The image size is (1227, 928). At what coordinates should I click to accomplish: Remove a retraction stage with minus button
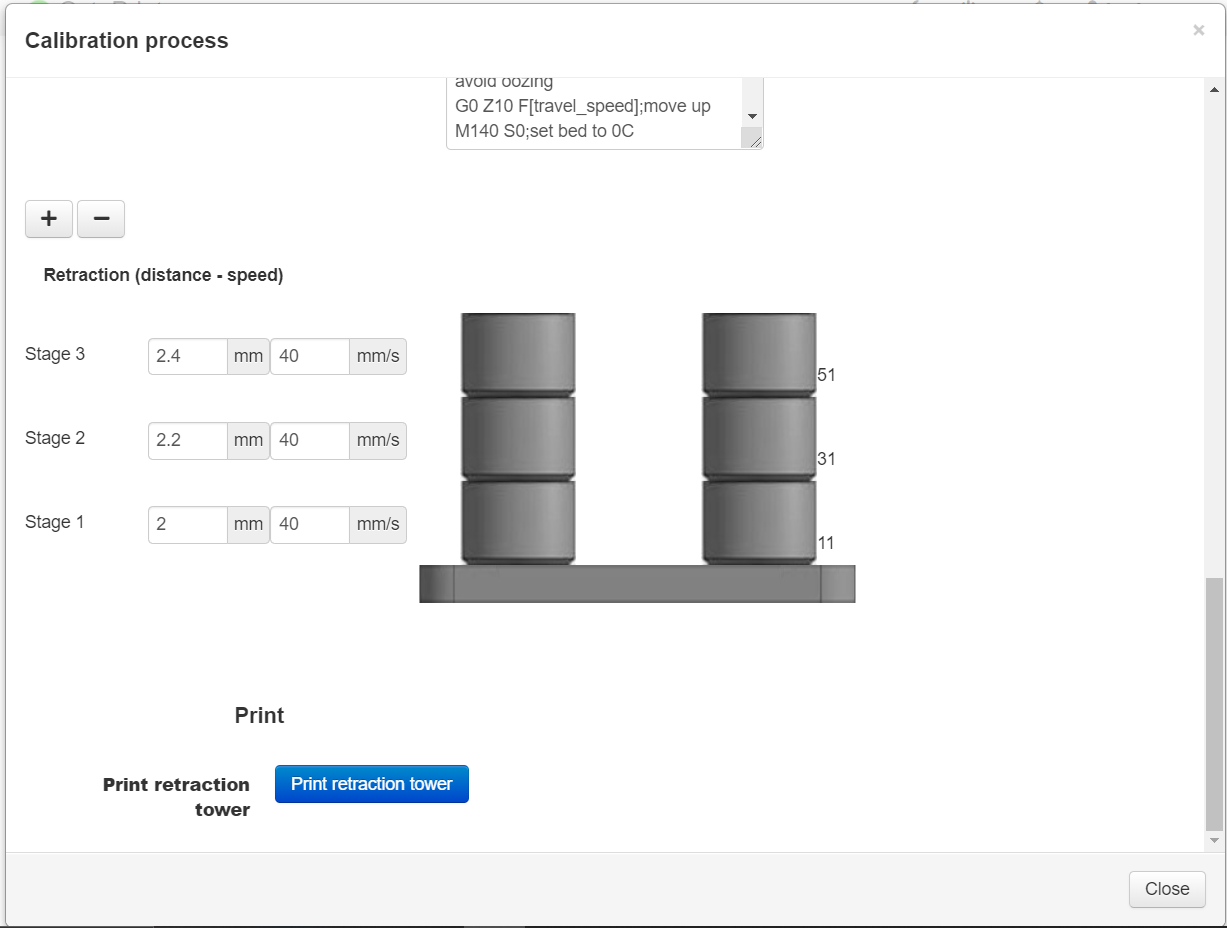(101, 219)
